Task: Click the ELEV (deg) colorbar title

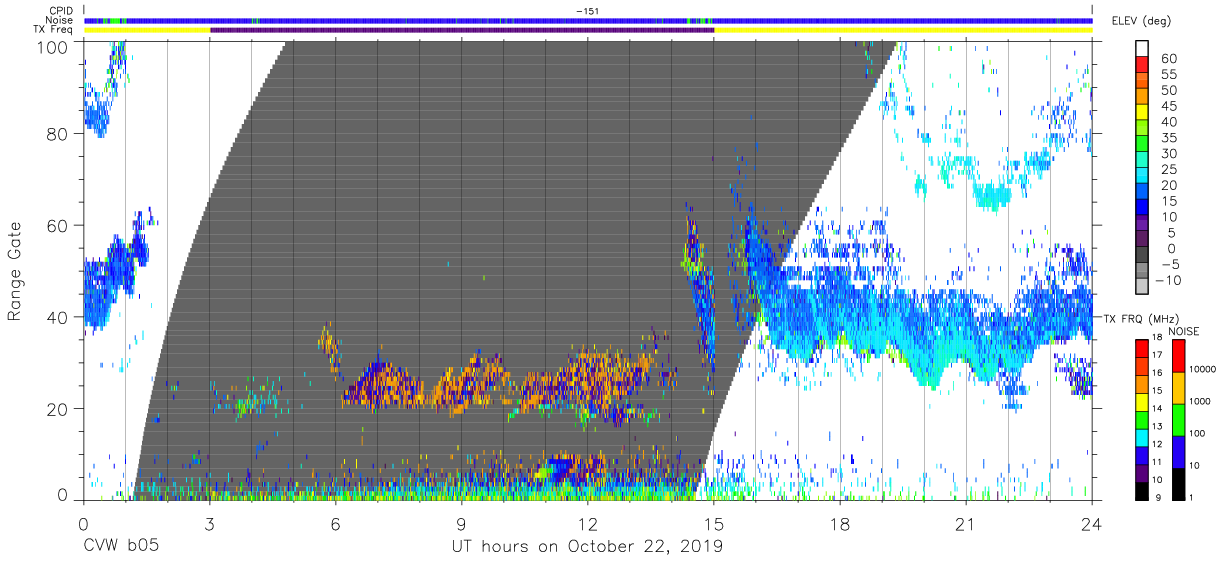Action: point(1143,20)
